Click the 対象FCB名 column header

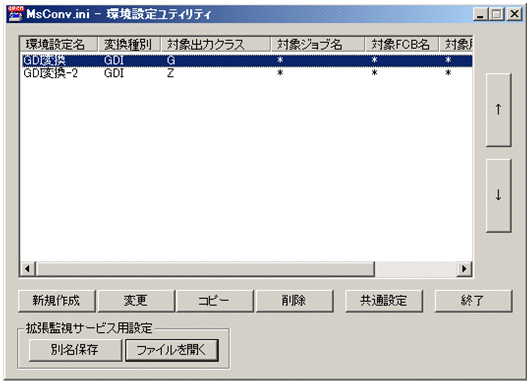[402, 44]
